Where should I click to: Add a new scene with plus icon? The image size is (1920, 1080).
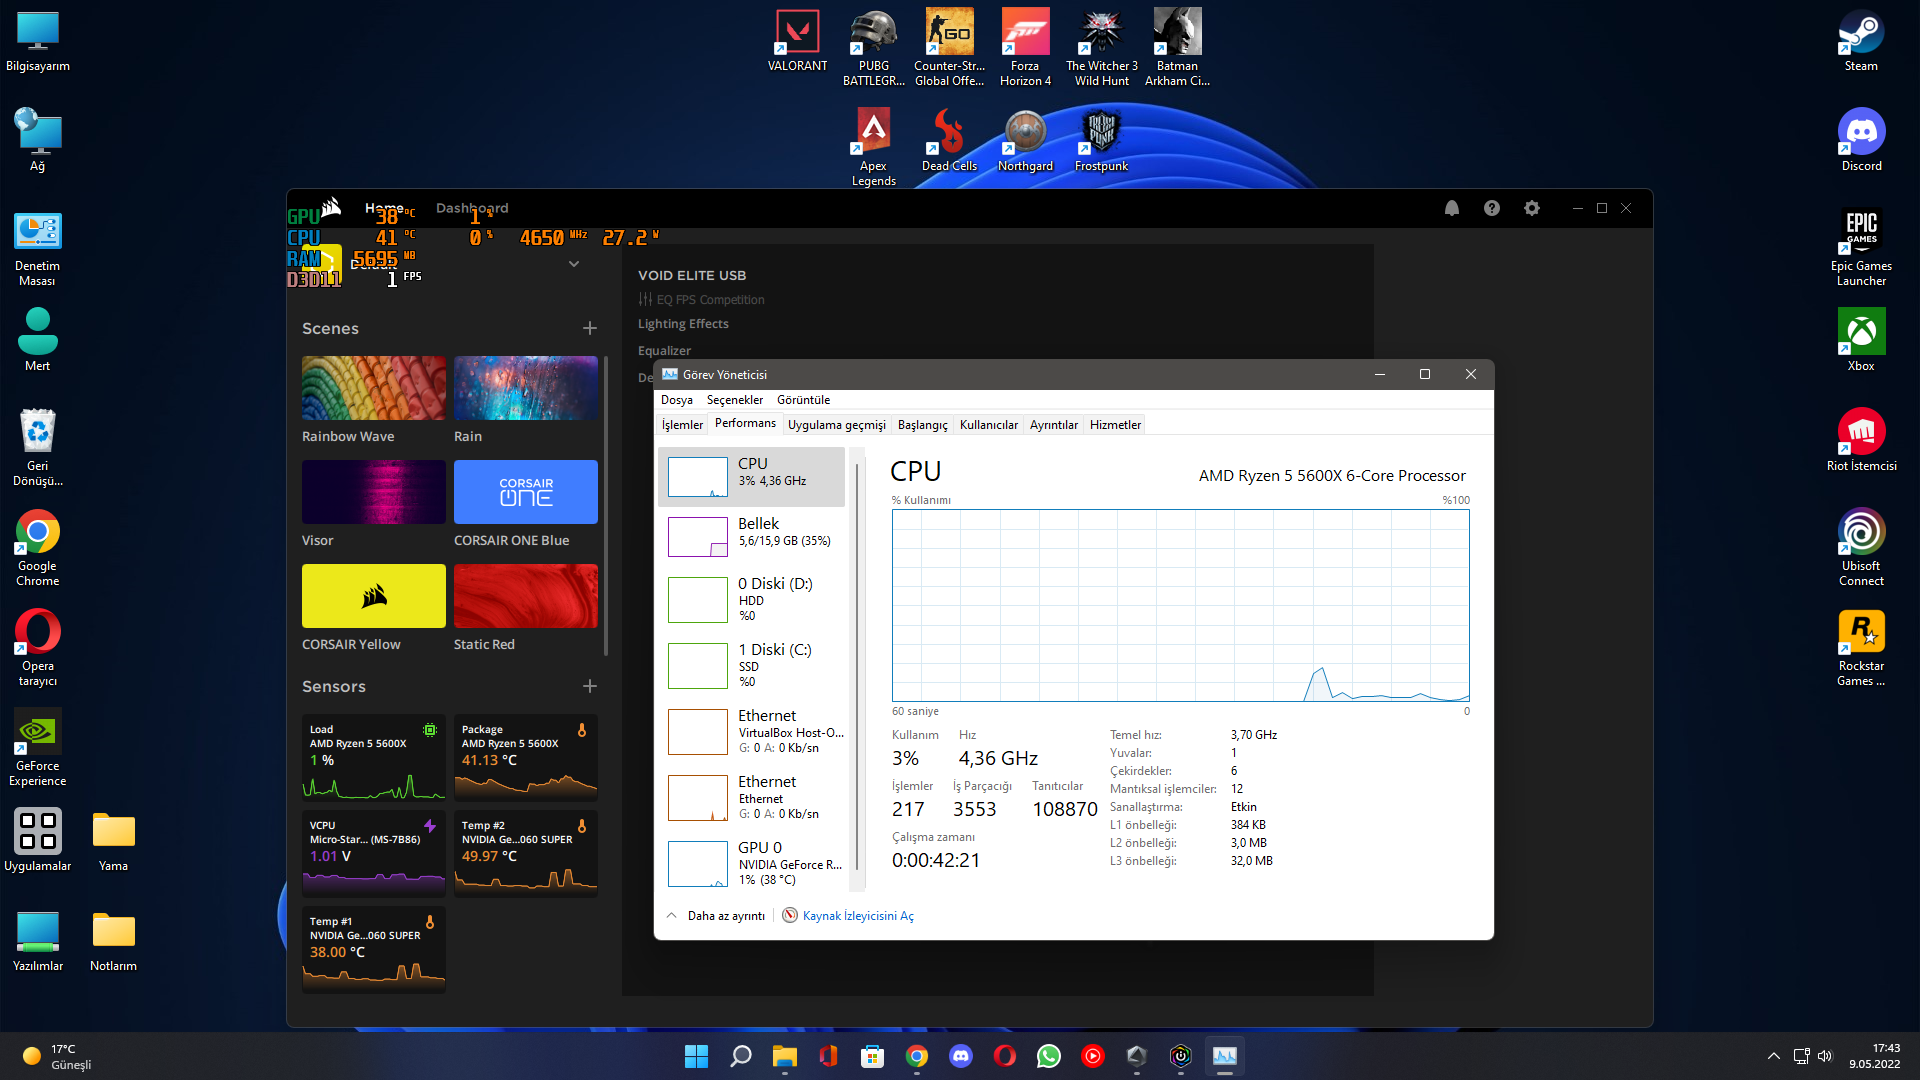[x=590, y=328]
